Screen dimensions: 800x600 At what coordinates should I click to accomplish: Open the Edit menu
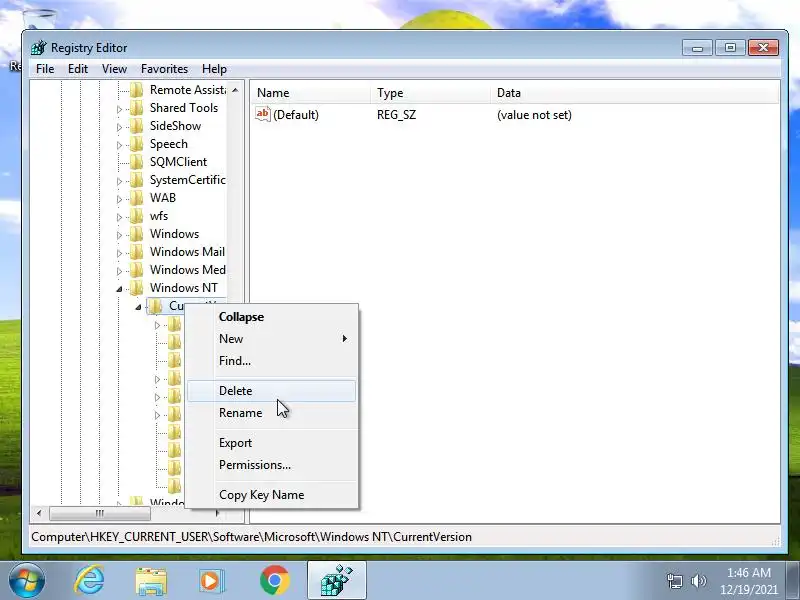(78, 69)
